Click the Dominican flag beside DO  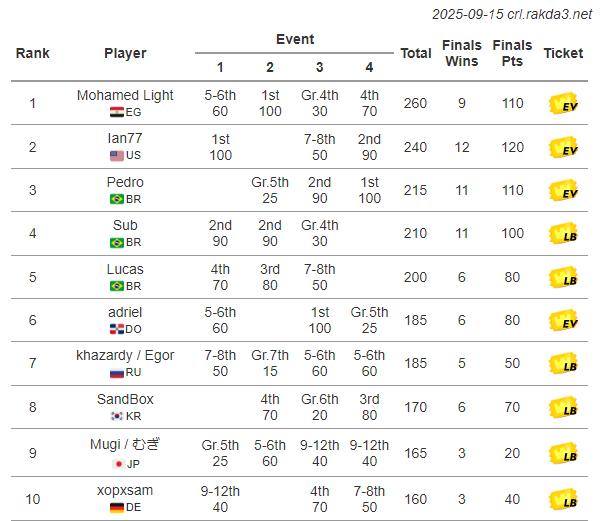(x=117, y=329)
